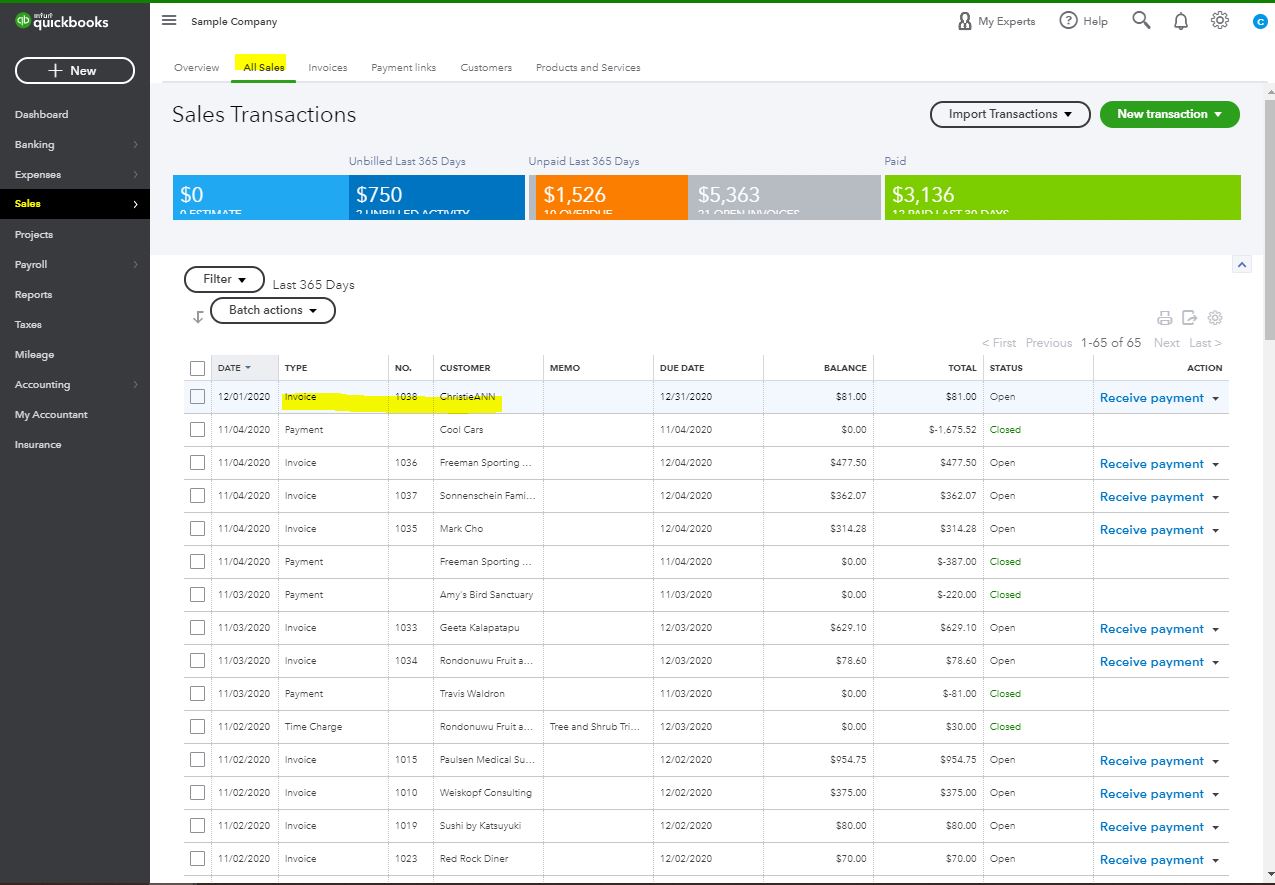Click the blue $0 Estimate bar
Viewport: 1275px width, 885px height.
[261, 197]
